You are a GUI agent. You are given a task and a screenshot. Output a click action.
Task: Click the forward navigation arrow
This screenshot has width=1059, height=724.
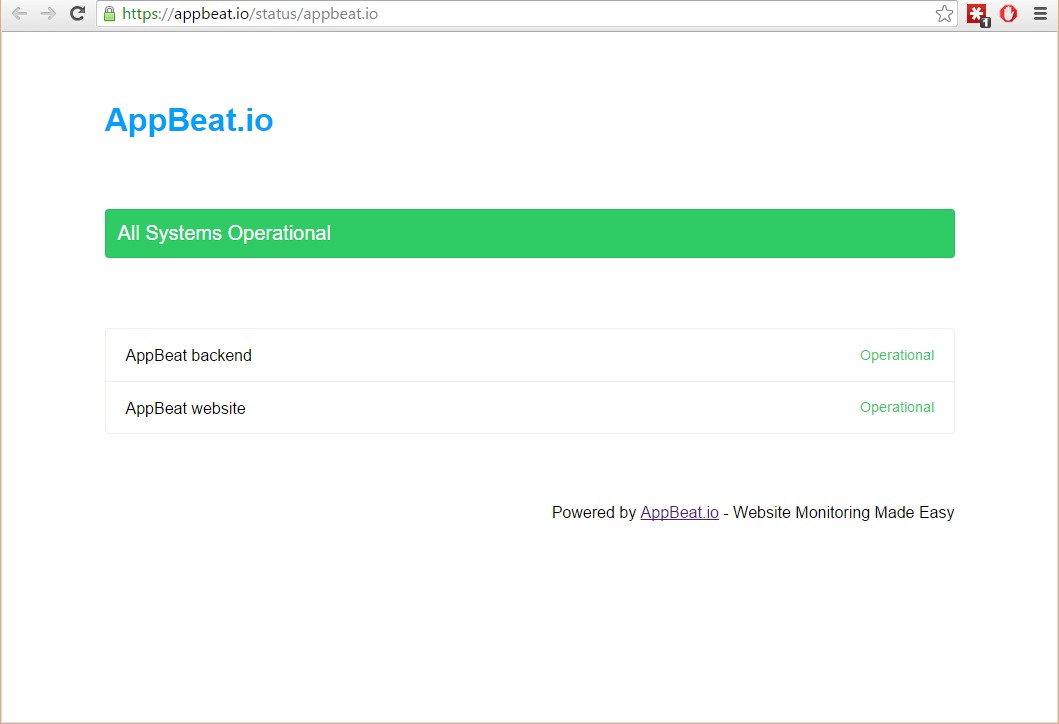(x=47, y=14)
